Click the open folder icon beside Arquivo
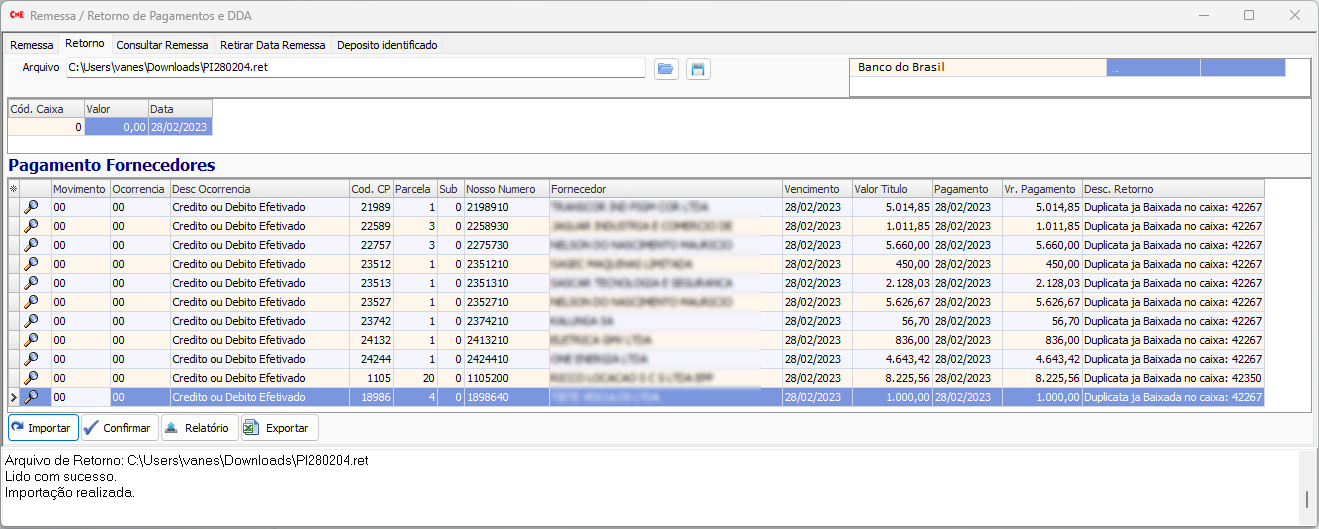The width and height of the screenshot is (1319, 529). 666,69
